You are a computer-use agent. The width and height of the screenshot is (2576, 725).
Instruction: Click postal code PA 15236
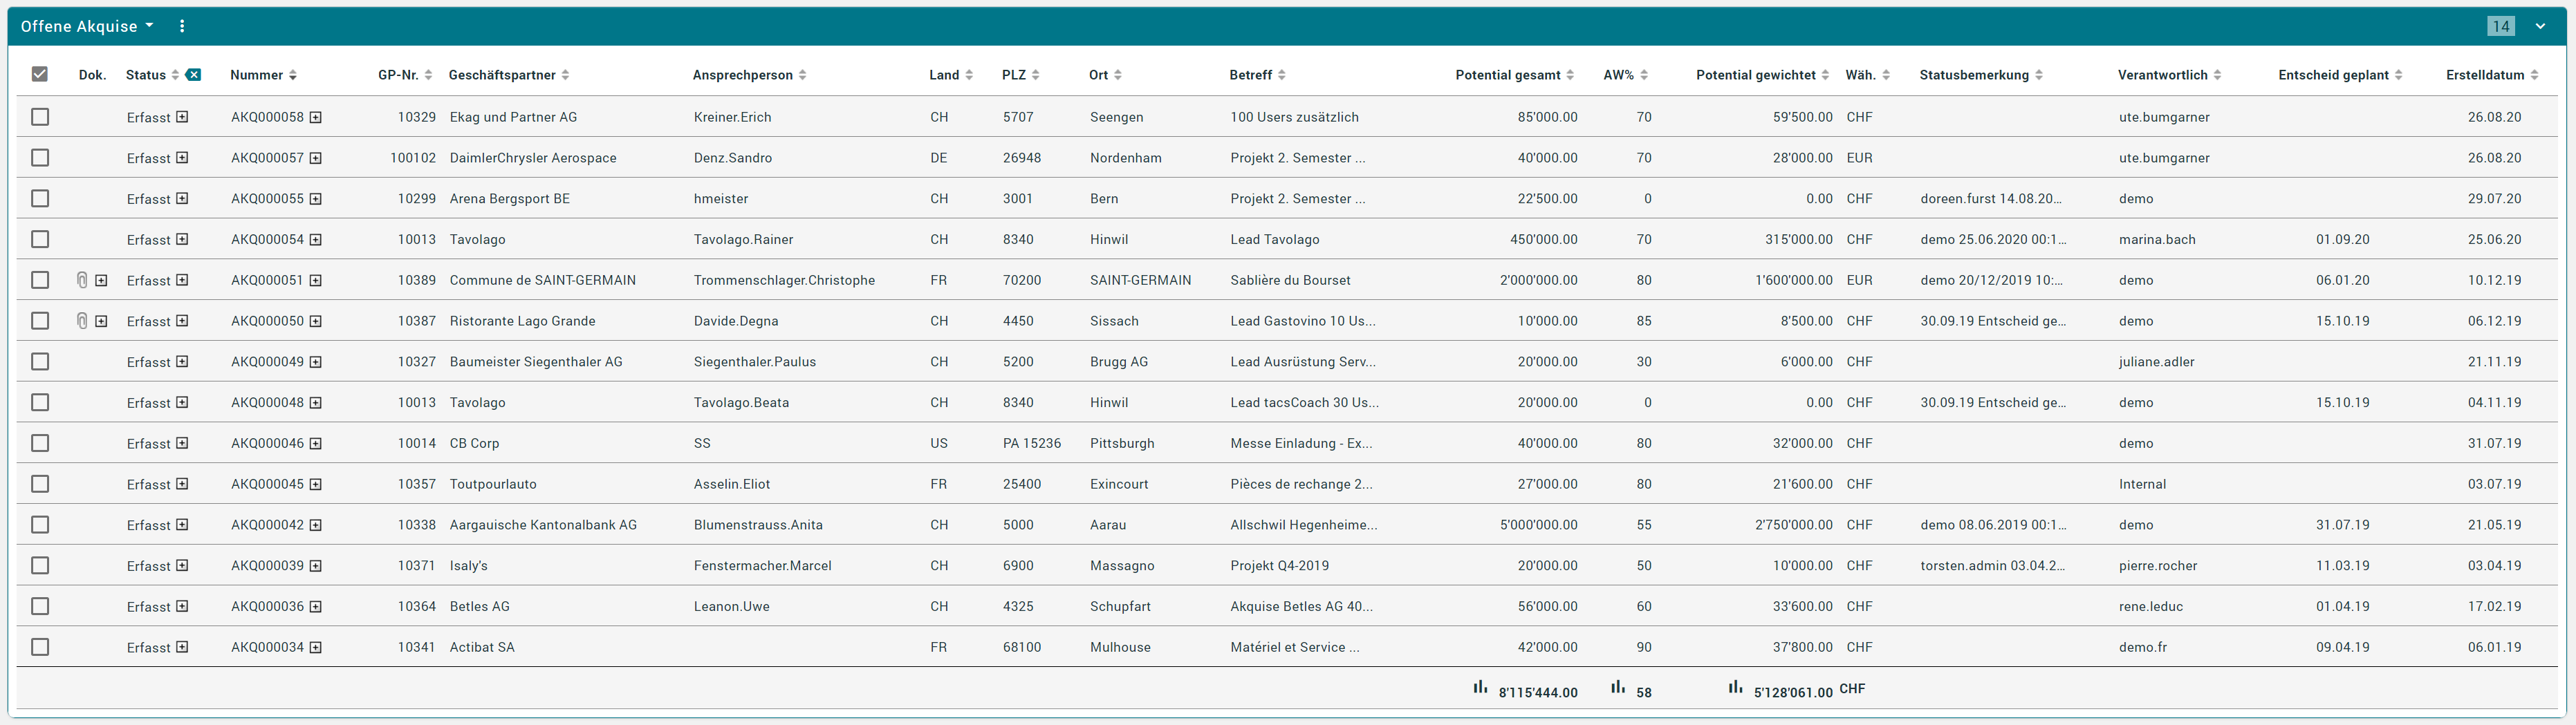pyautogui.click(x=1032, y=443)
